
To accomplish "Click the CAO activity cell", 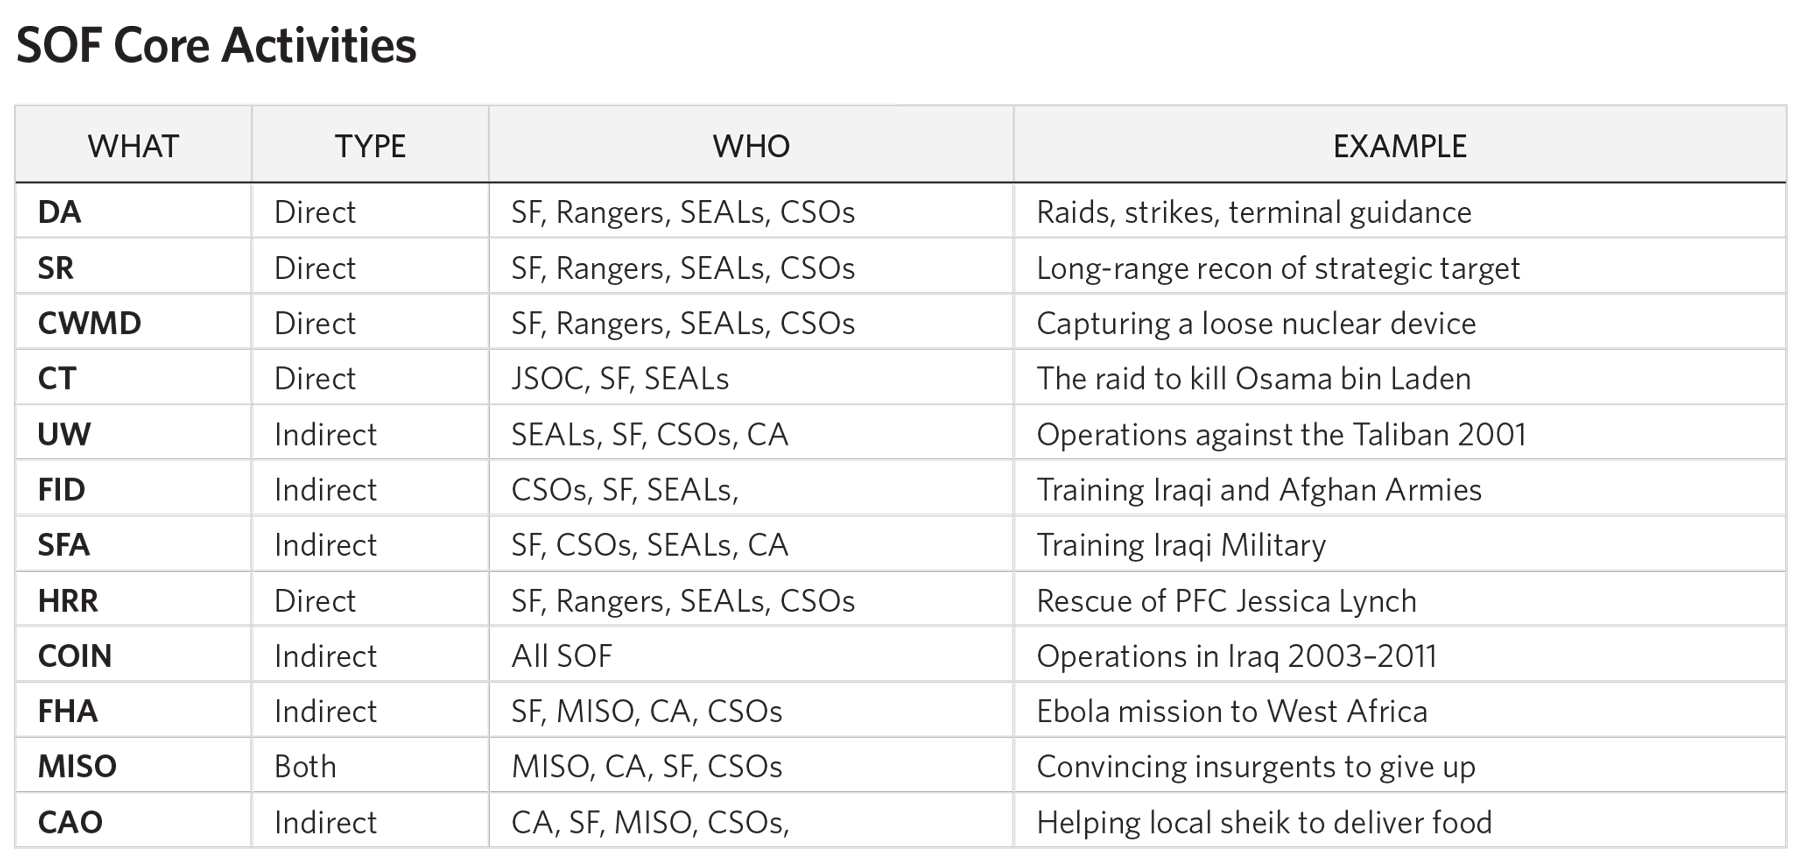I will [70, 822].
